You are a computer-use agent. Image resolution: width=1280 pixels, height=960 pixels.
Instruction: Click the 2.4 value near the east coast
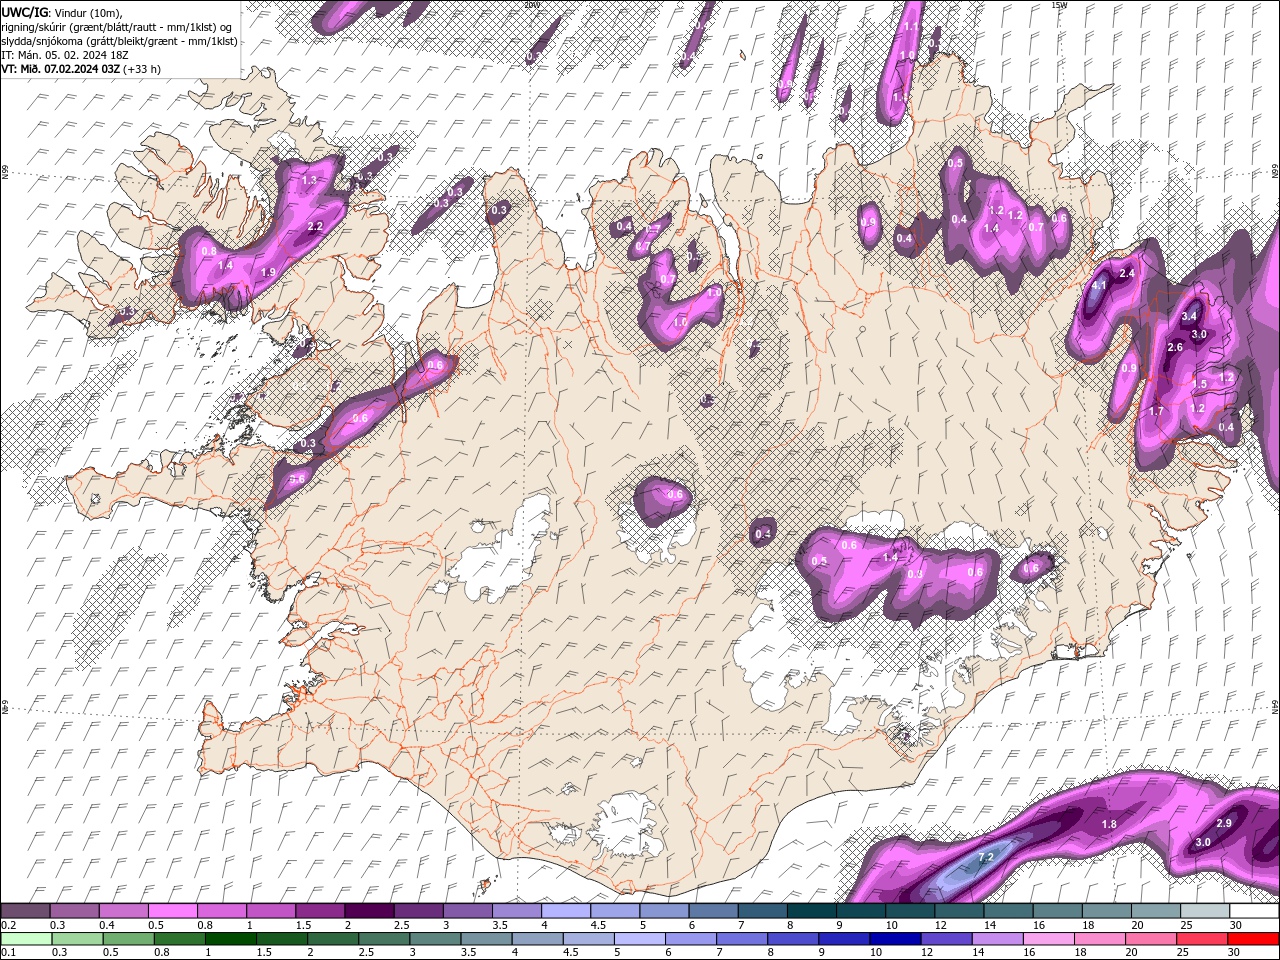coord(1127,273)
